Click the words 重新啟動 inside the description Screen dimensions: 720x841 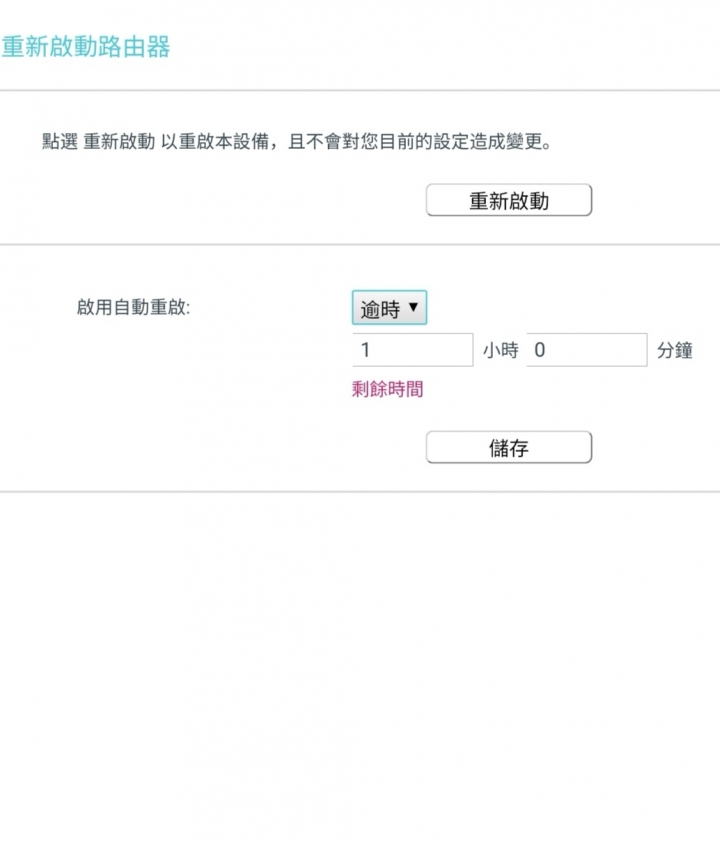point(119,142)
